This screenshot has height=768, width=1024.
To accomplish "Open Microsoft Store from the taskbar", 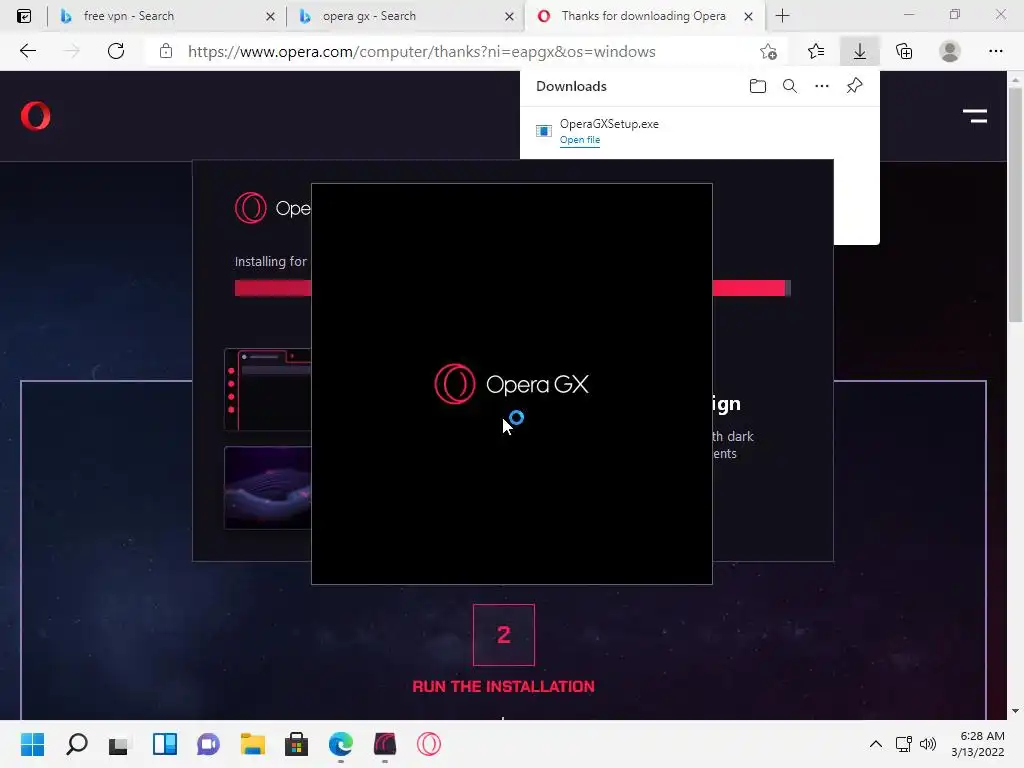I will tap(296, 744).
